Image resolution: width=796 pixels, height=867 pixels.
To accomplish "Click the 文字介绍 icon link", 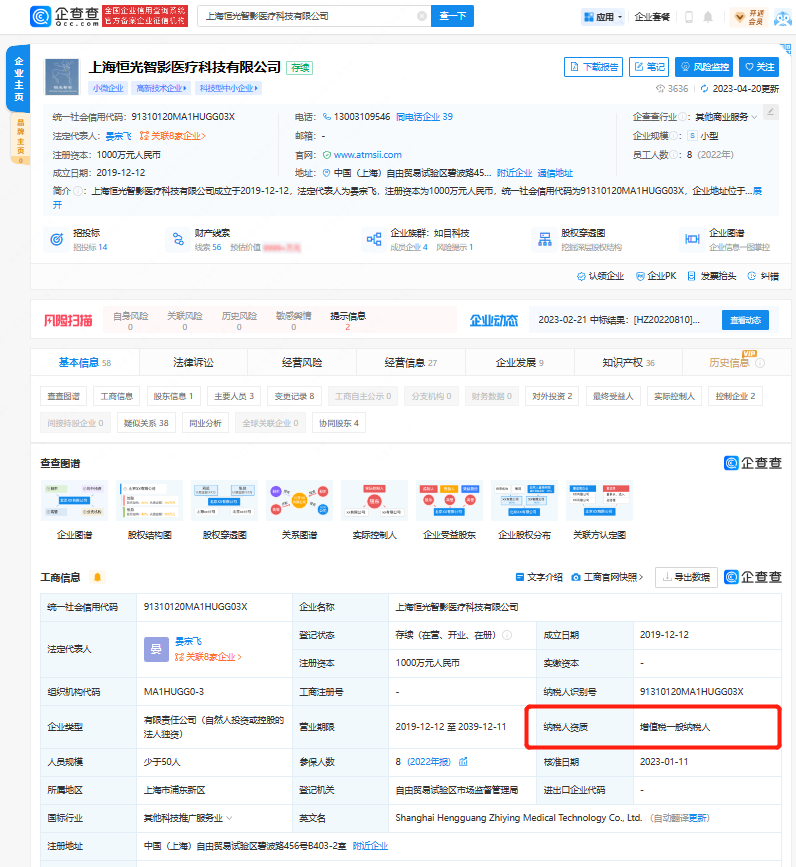I will pos(539,577).
